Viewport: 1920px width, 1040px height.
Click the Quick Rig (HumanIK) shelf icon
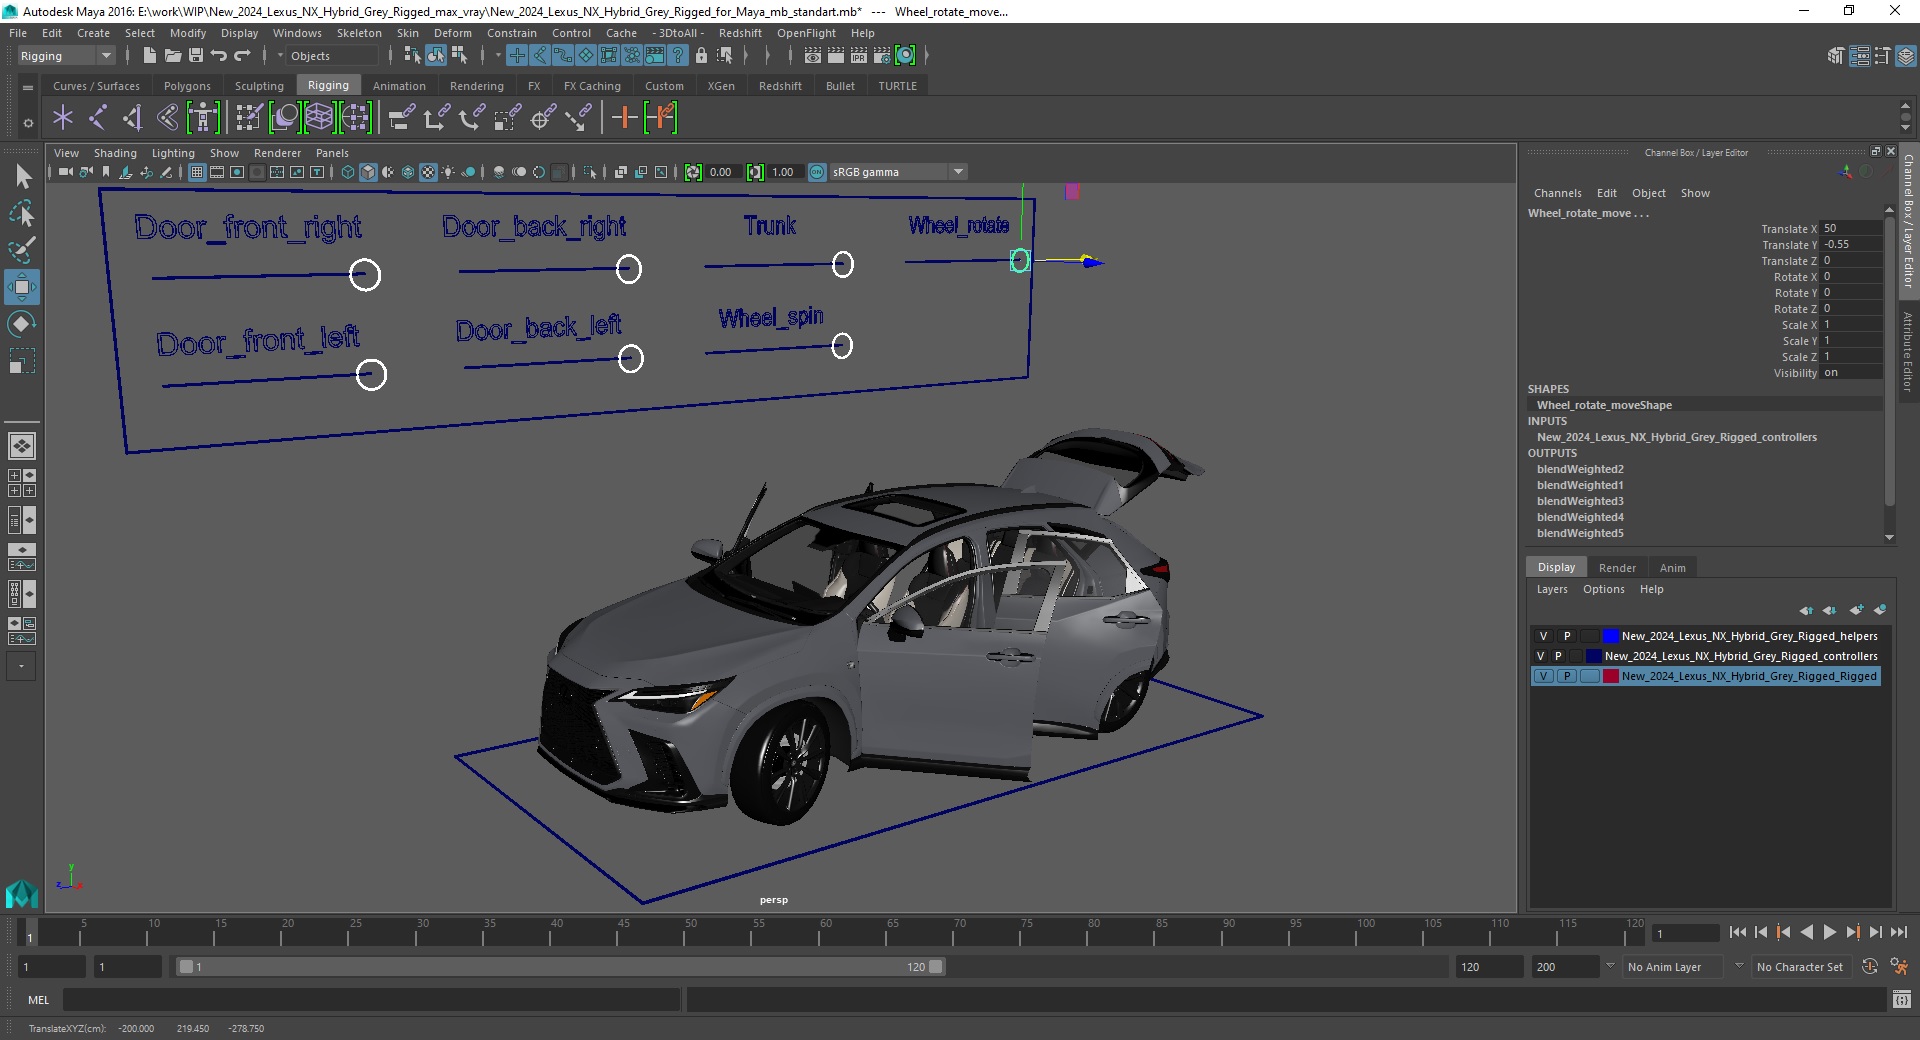tap(203, 118)
